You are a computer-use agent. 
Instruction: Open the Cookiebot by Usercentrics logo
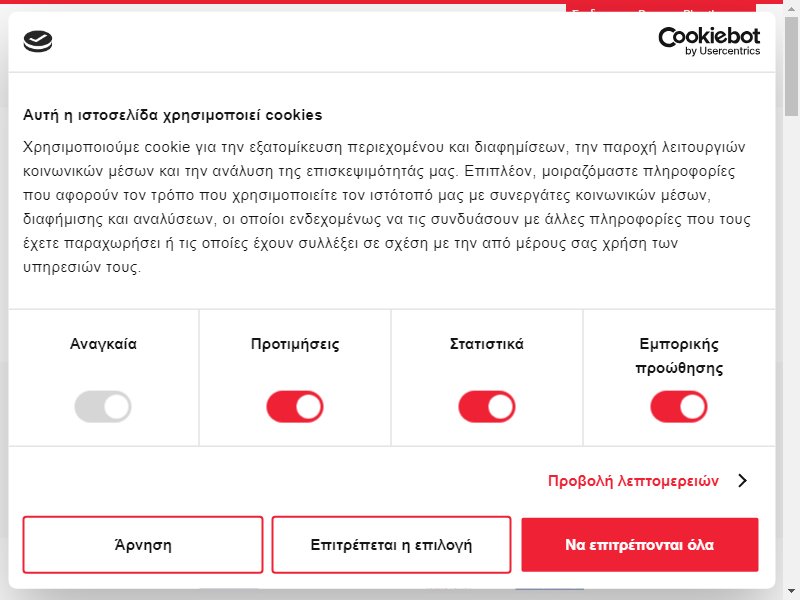point(709,41)
